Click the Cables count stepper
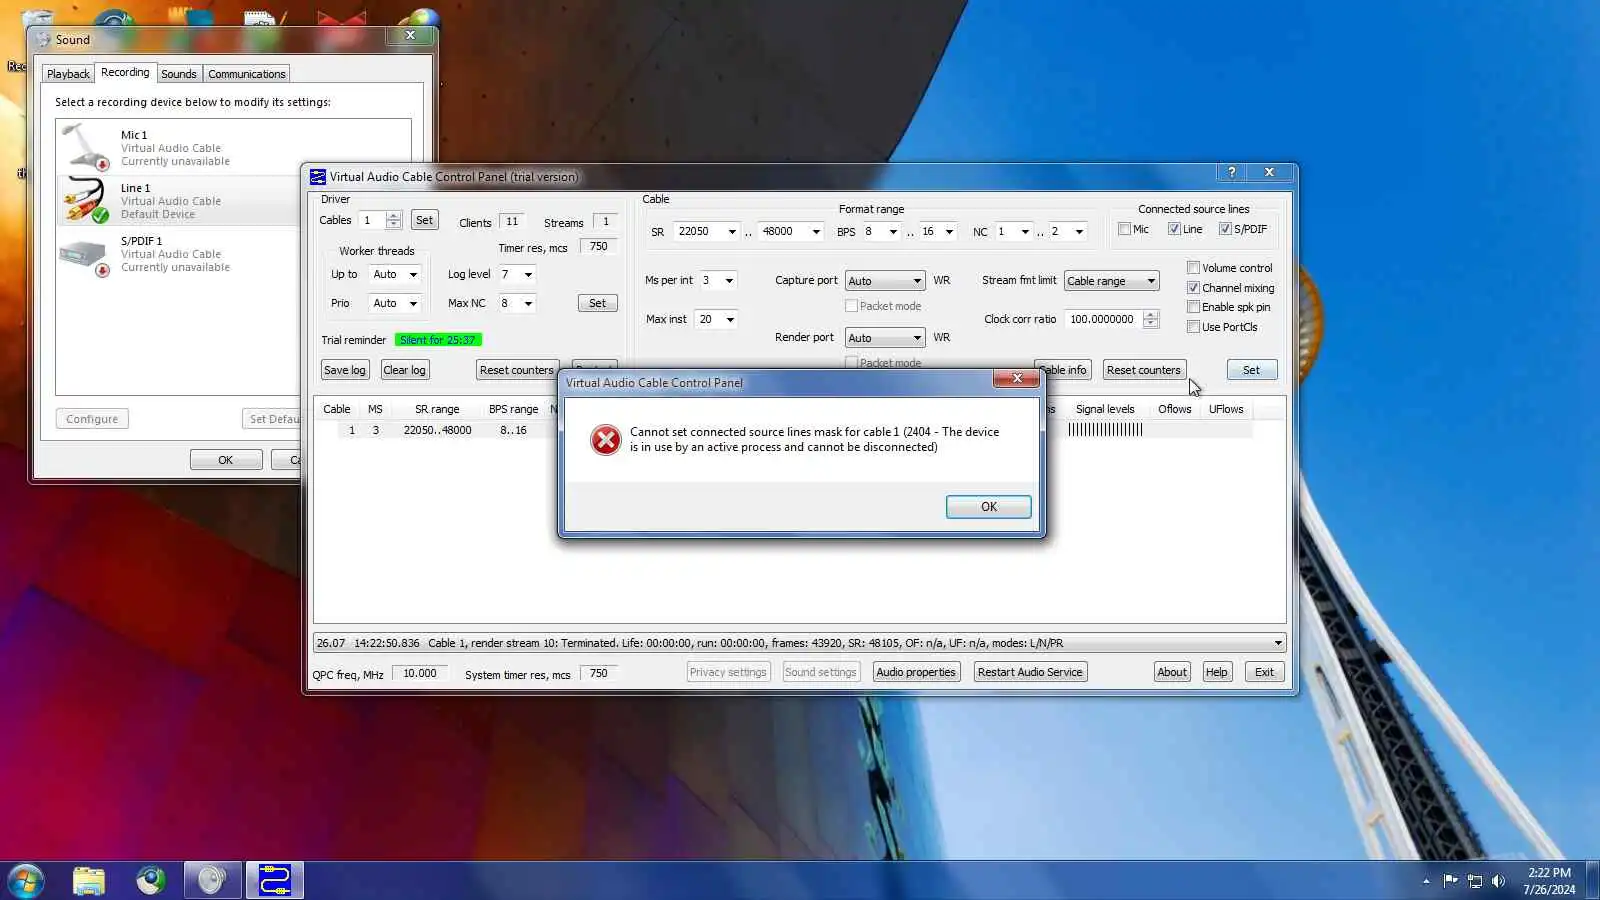1600x900 pixels. click(394, 220)
